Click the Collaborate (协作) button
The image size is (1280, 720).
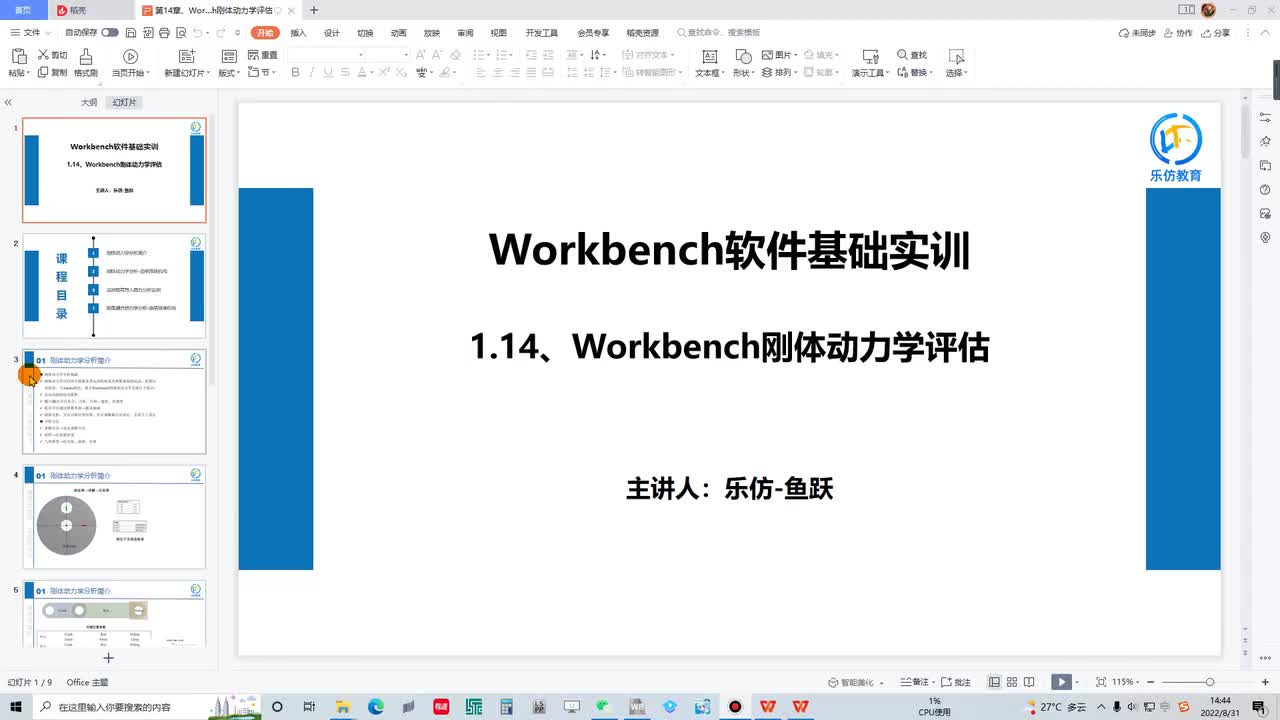coord(1179,33)
